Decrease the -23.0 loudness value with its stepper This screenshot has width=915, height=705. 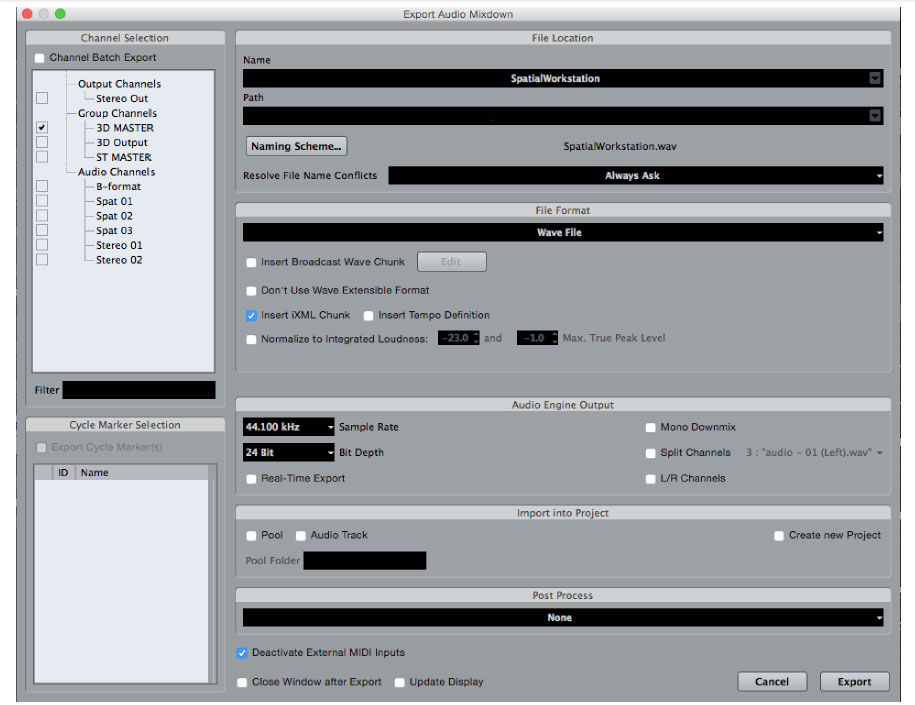click(x=477, y=340)
